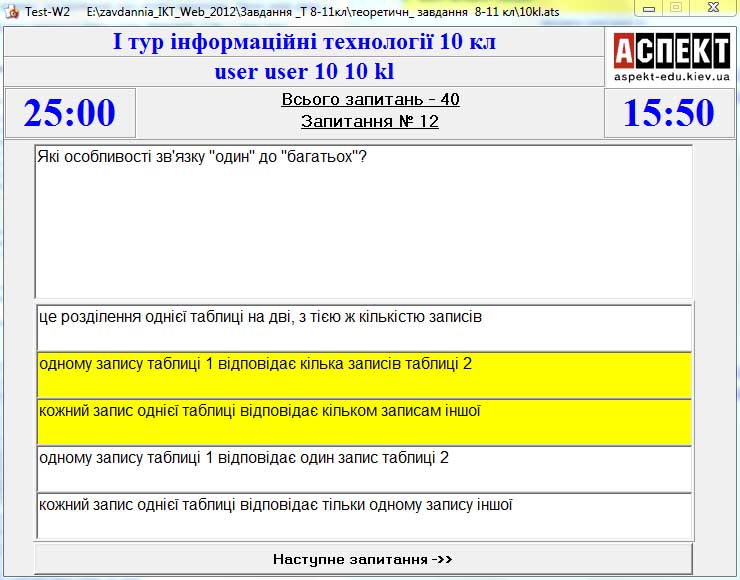Click the "user user 10 10 kl" line
Viewport: 740px width, 580px height.
tap(303, 72)
